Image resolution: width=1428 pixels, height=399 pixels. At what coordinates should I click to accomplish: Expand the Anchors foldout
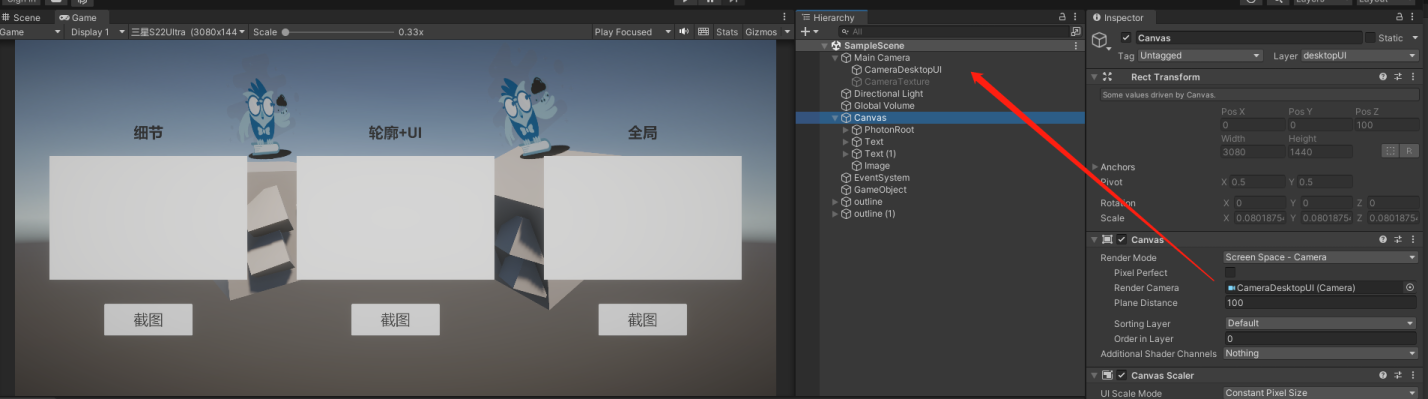[x=1095, y=167]
